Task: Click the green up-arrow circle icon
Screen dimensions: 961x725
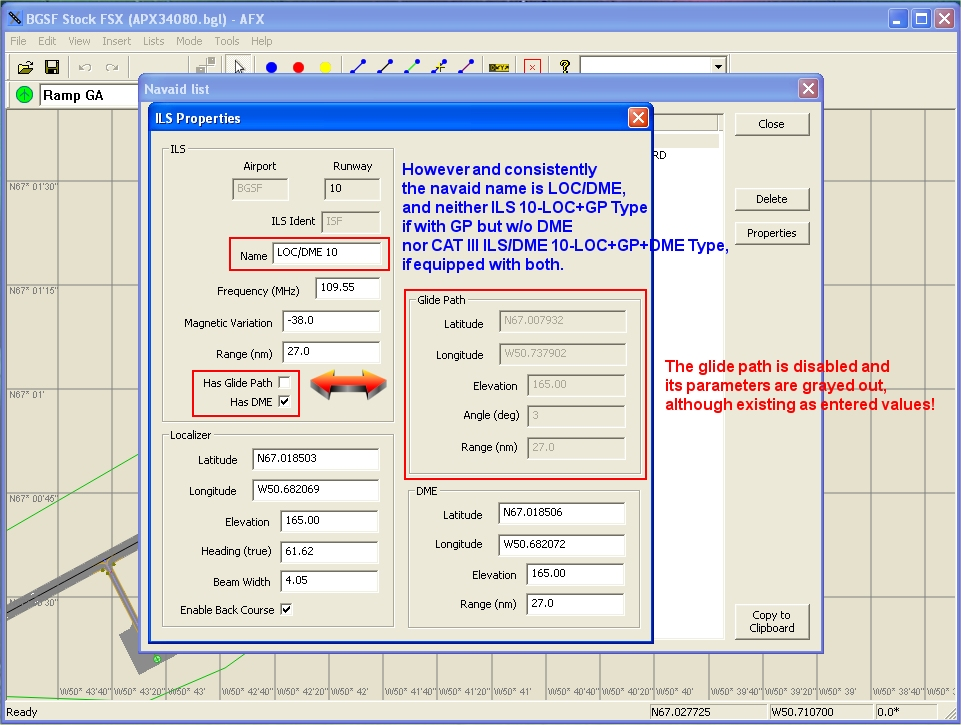Action: (24, 95)
